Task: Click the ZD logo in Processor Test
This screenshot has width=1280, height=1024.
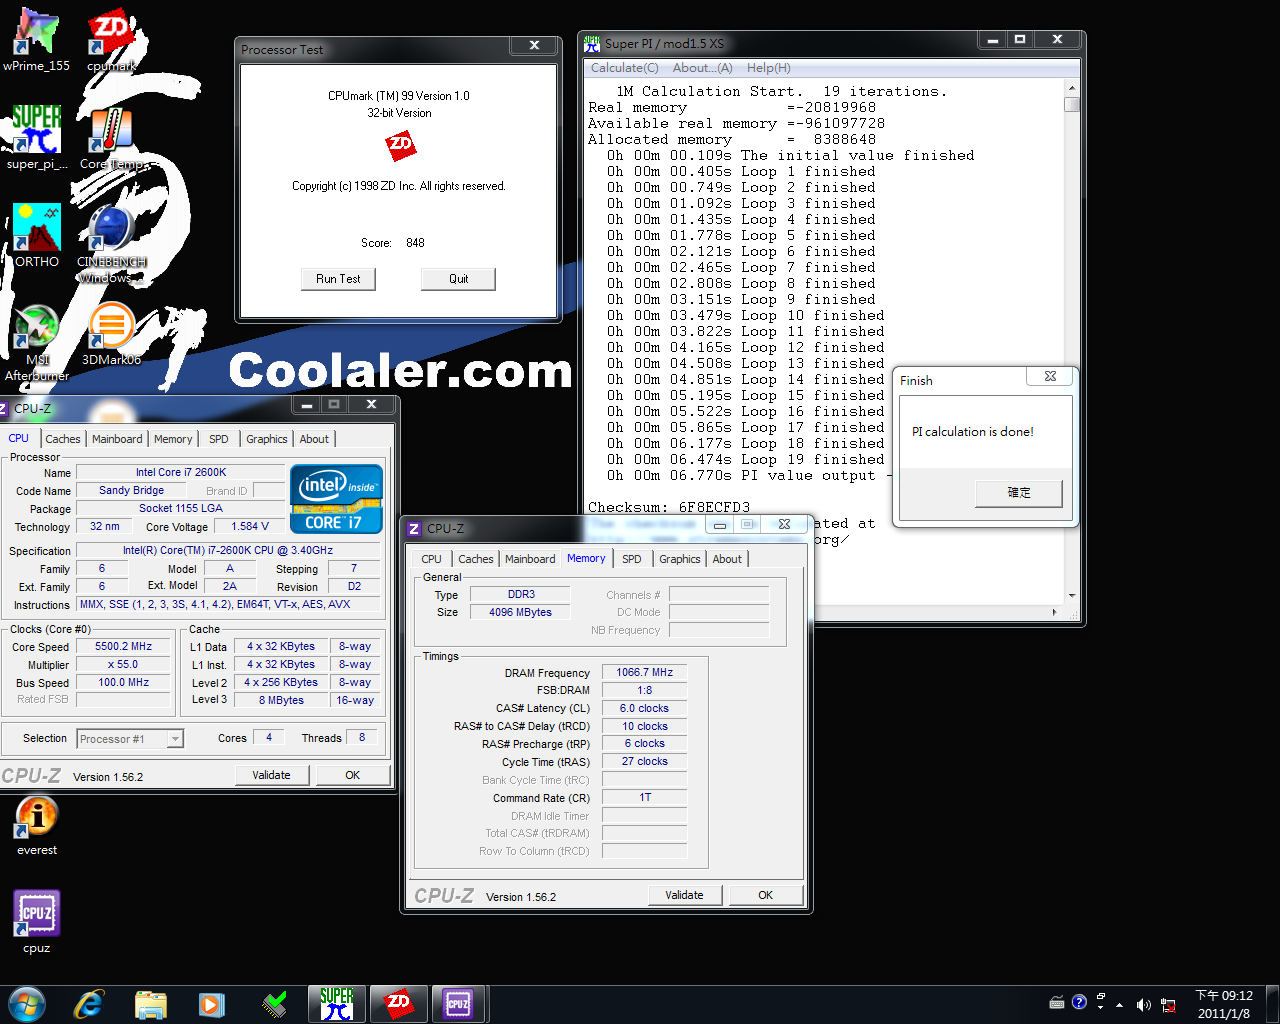Action: [x=399, y=147]
